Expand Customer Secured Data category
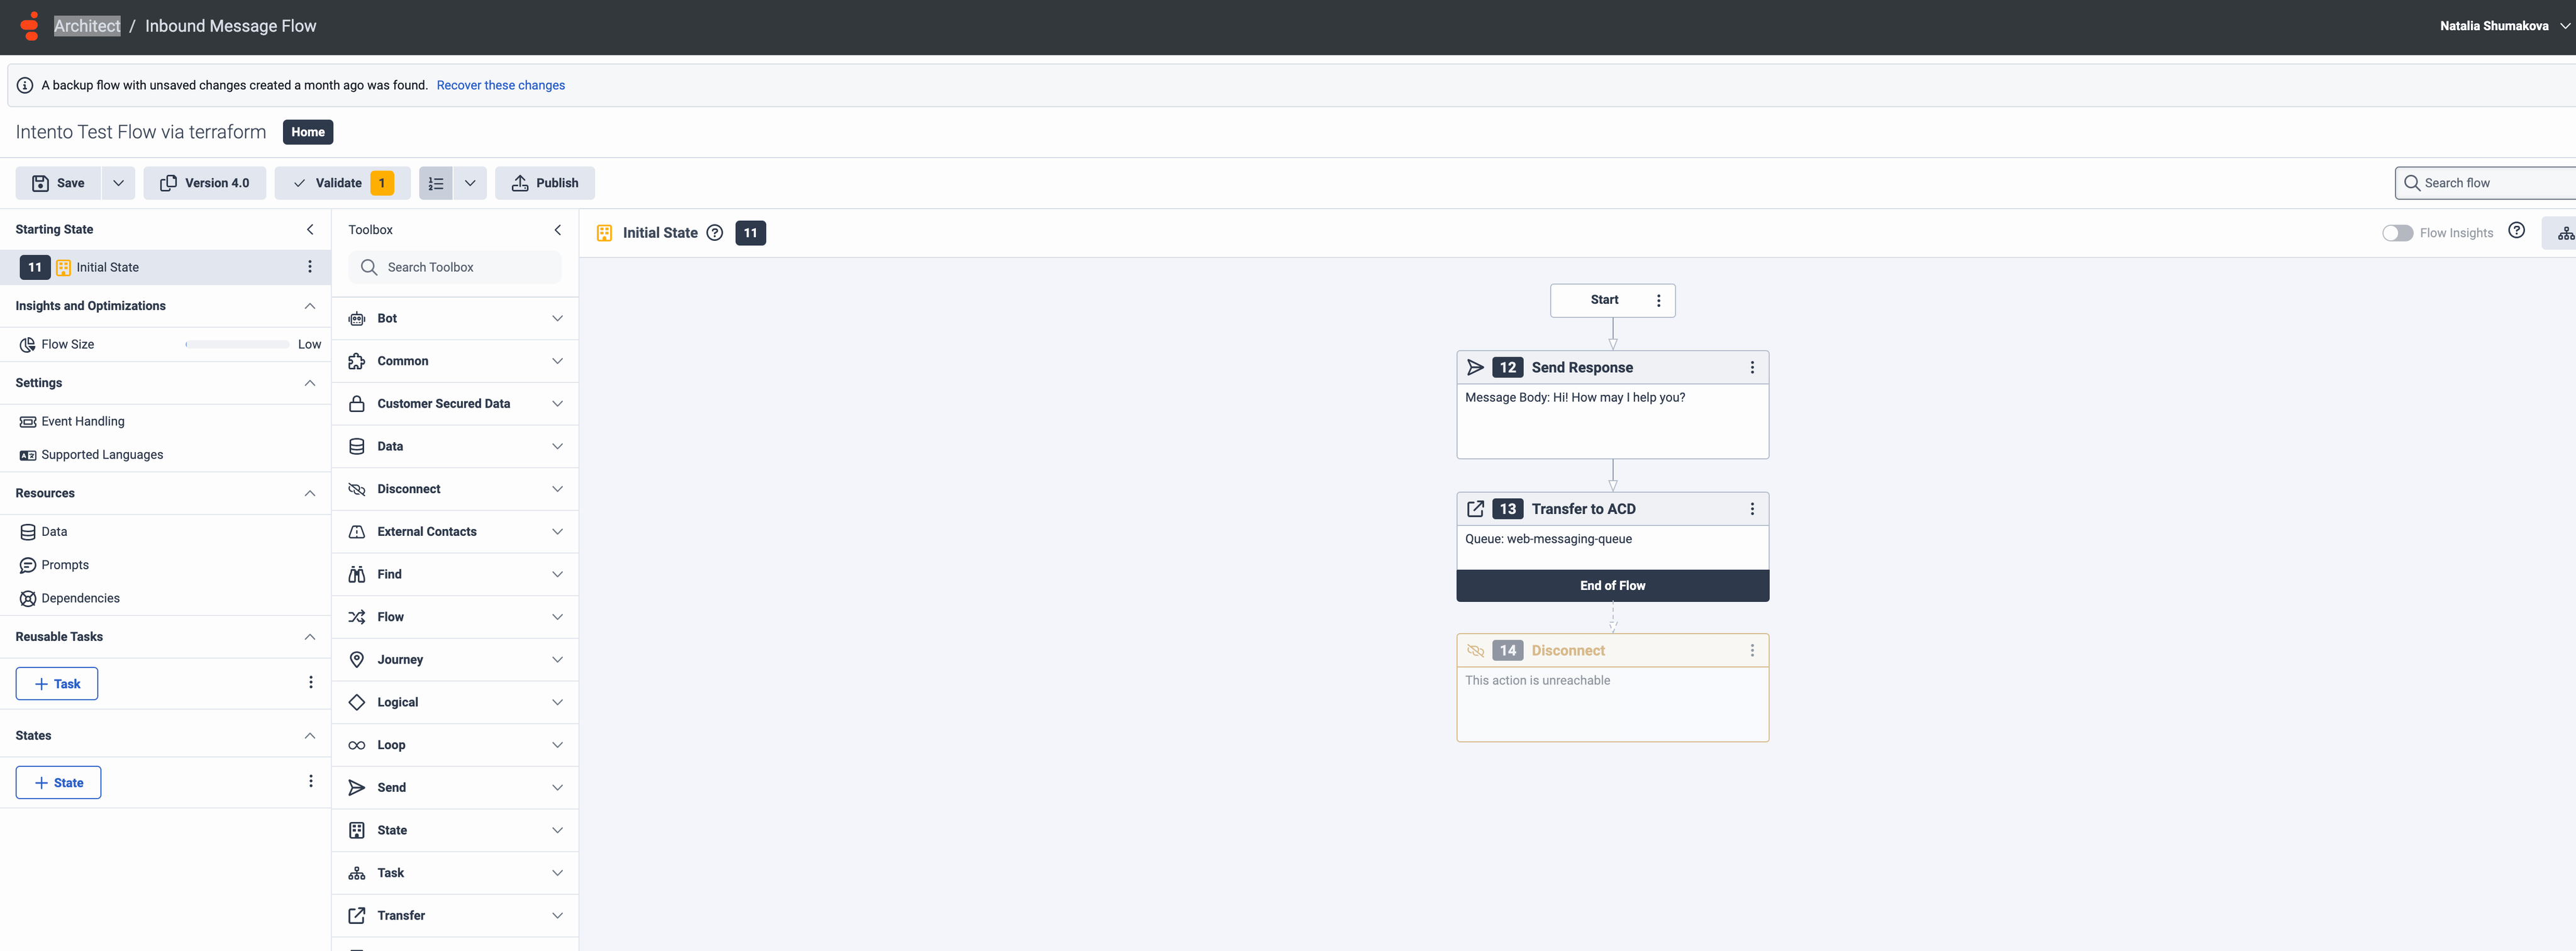 click(455, 404)
